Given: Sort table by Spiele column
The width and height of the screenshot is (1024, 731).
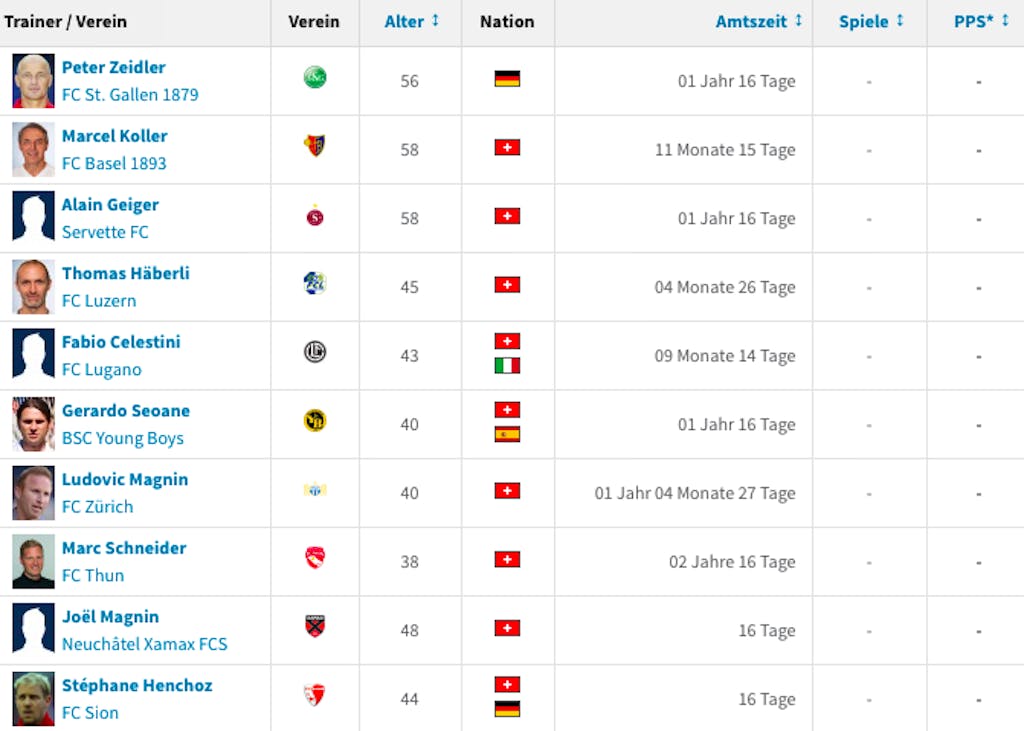Looking at the screenshot, I should point(871,22).
